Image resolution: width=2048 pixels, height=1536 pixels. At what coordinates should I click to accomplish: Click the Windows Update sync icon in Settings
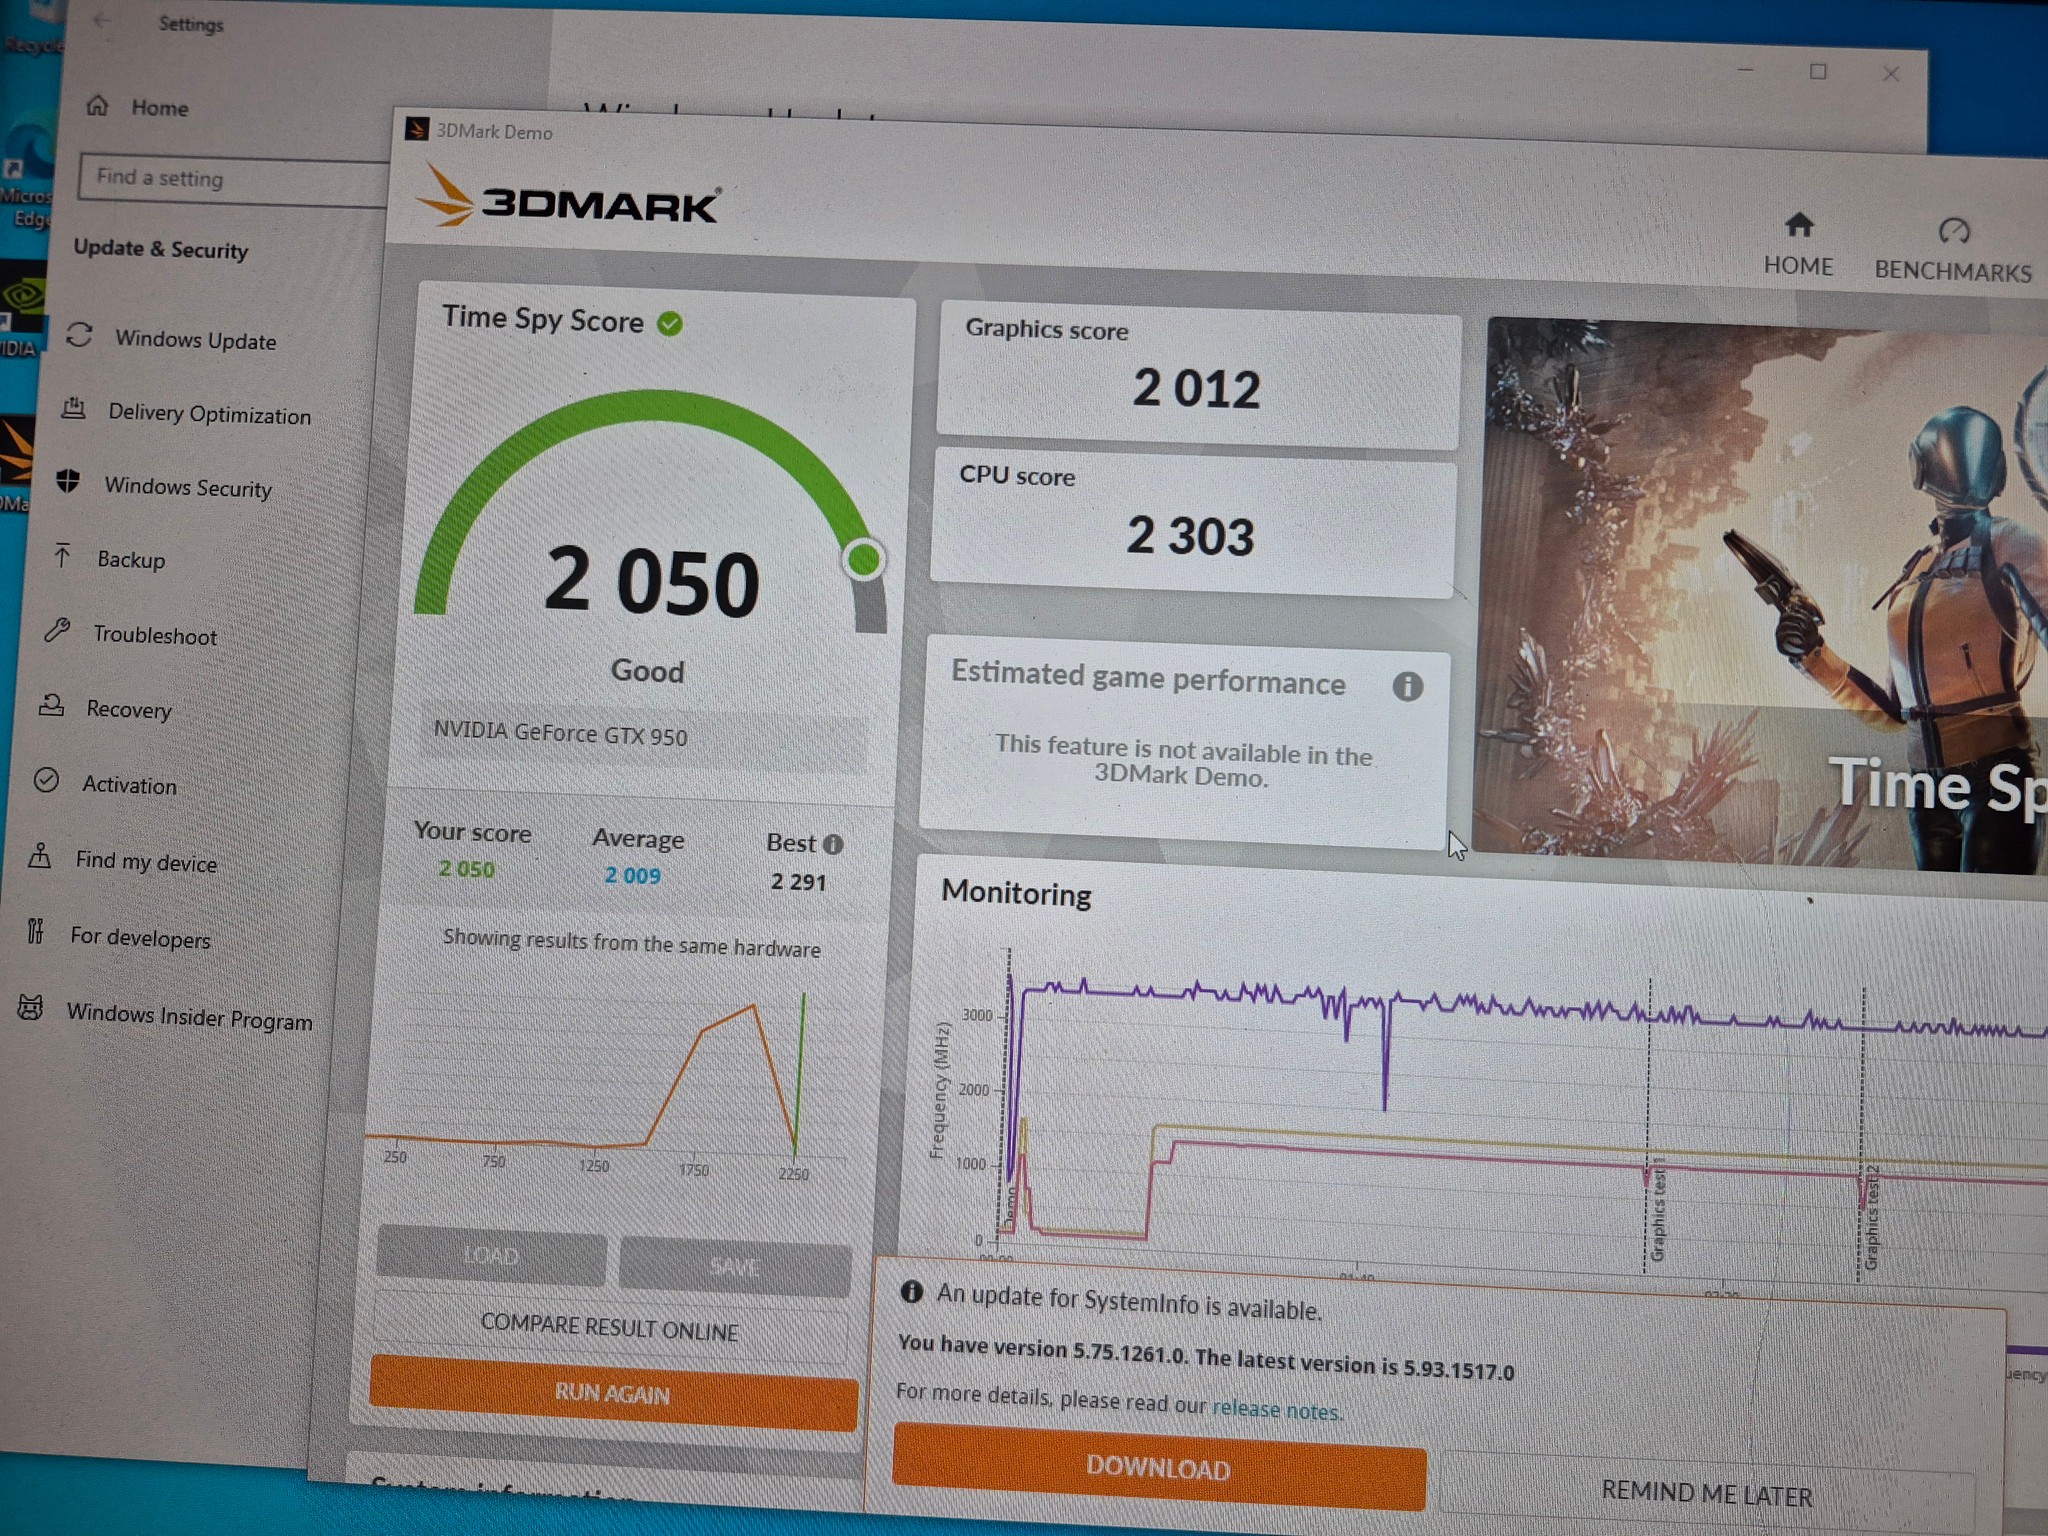(79, 335)
